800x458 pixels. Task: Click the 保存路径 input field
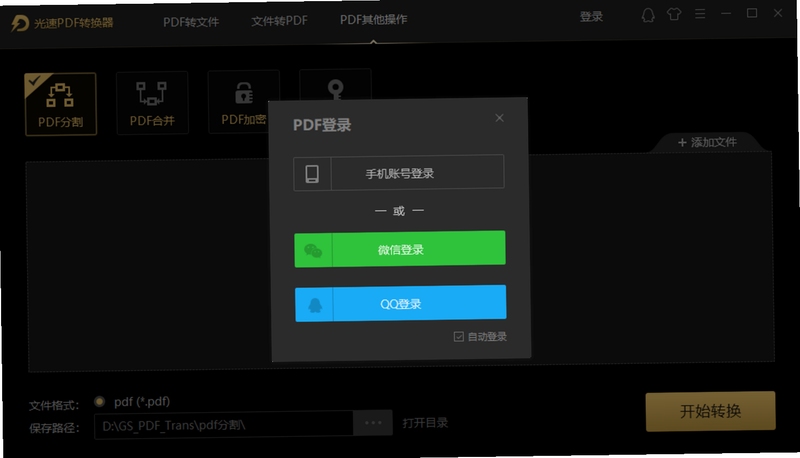223,424
